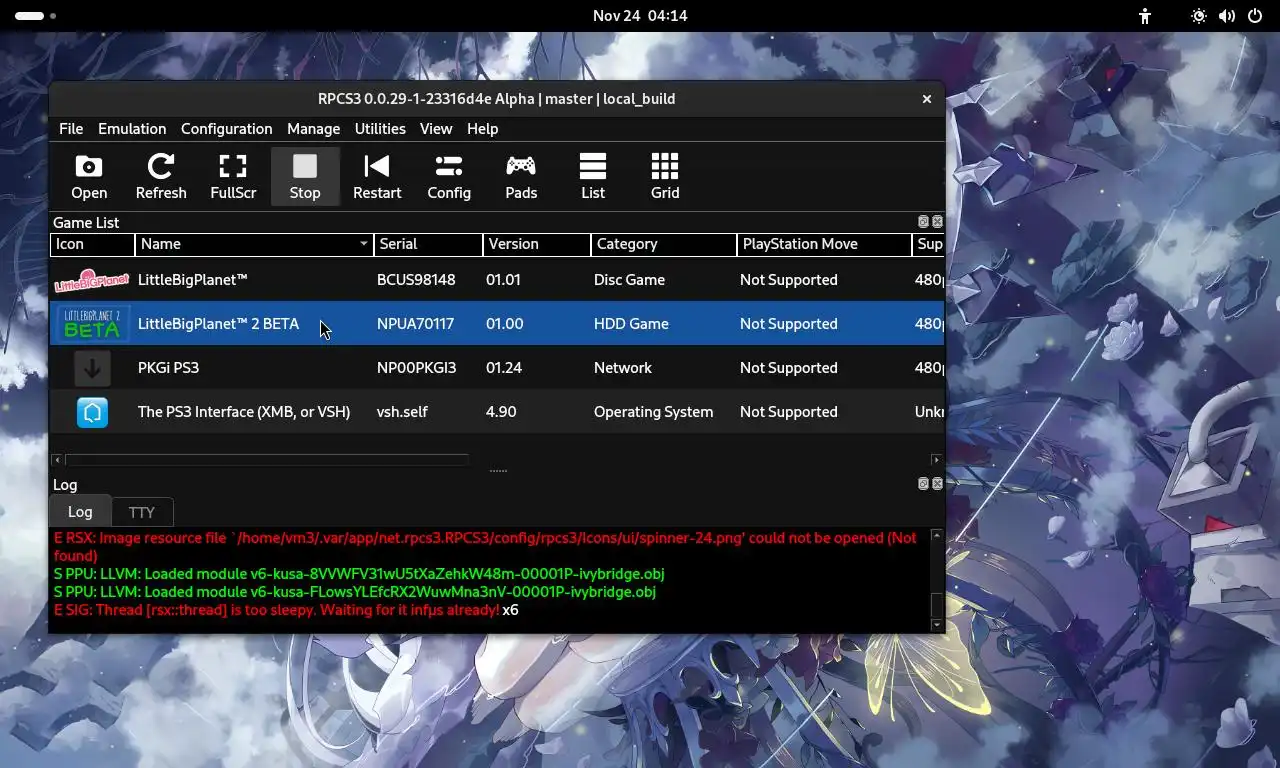Click serial NPUA70117
The width and height of the screenshot is (1280, 768).
pyautogui.click(x=415, y=324)
